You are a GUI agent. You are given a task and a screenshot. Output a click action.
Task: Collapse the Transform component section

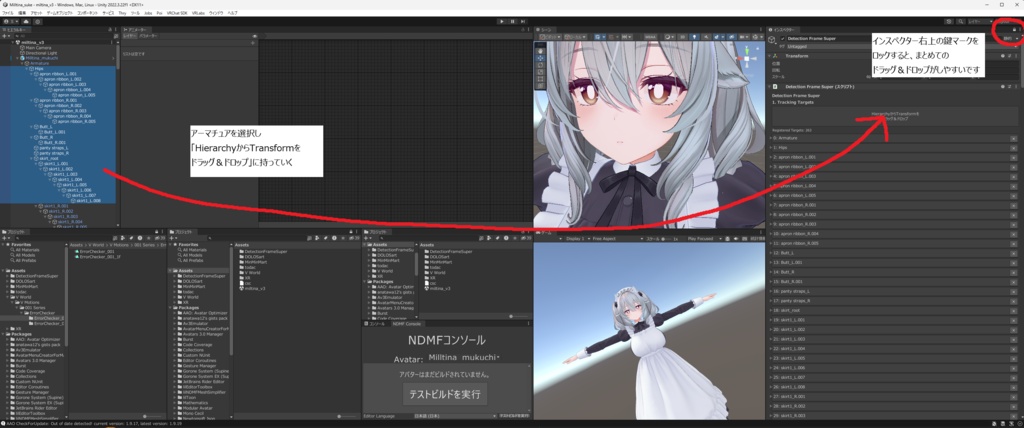pyautogui.click(x=769, y=56)
